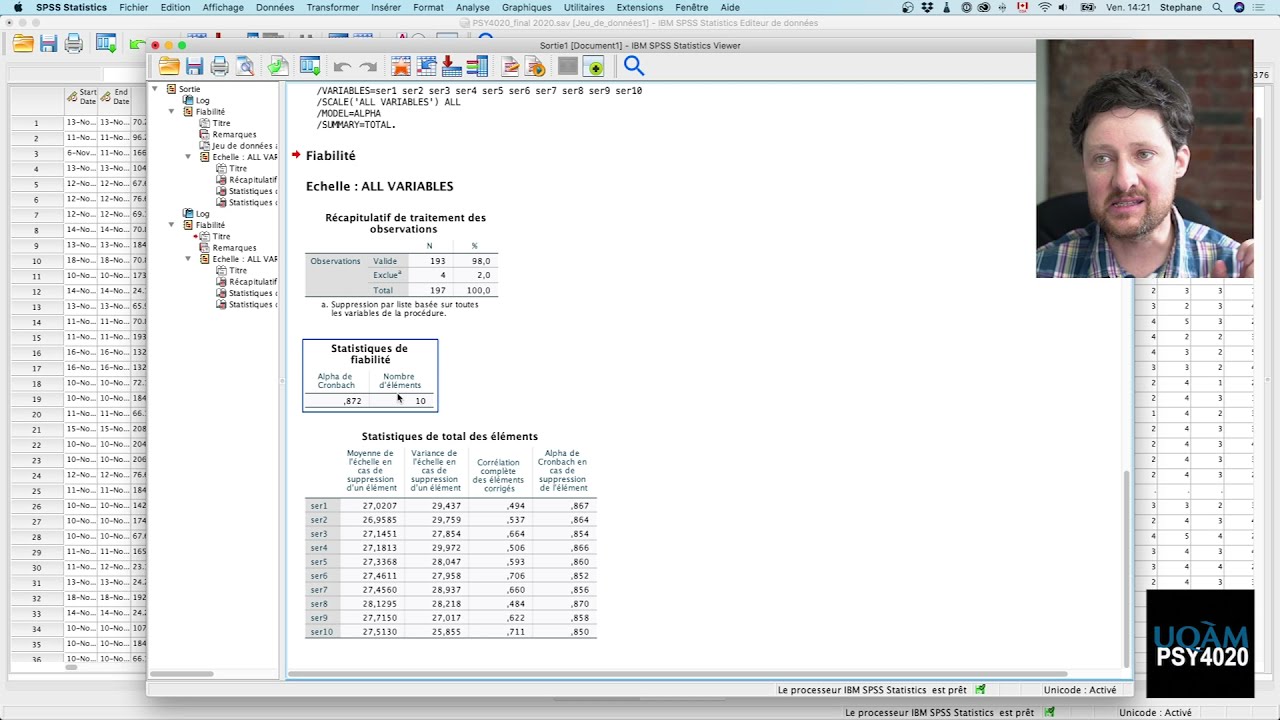The image size is (1280, 720).
Task: Collapse the second Fiabilité node in outline
Action: tap(172, 225)
